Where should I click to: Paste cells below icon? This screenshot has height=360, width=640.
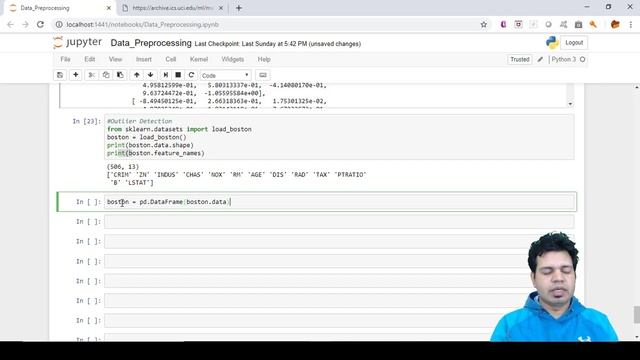120,75
